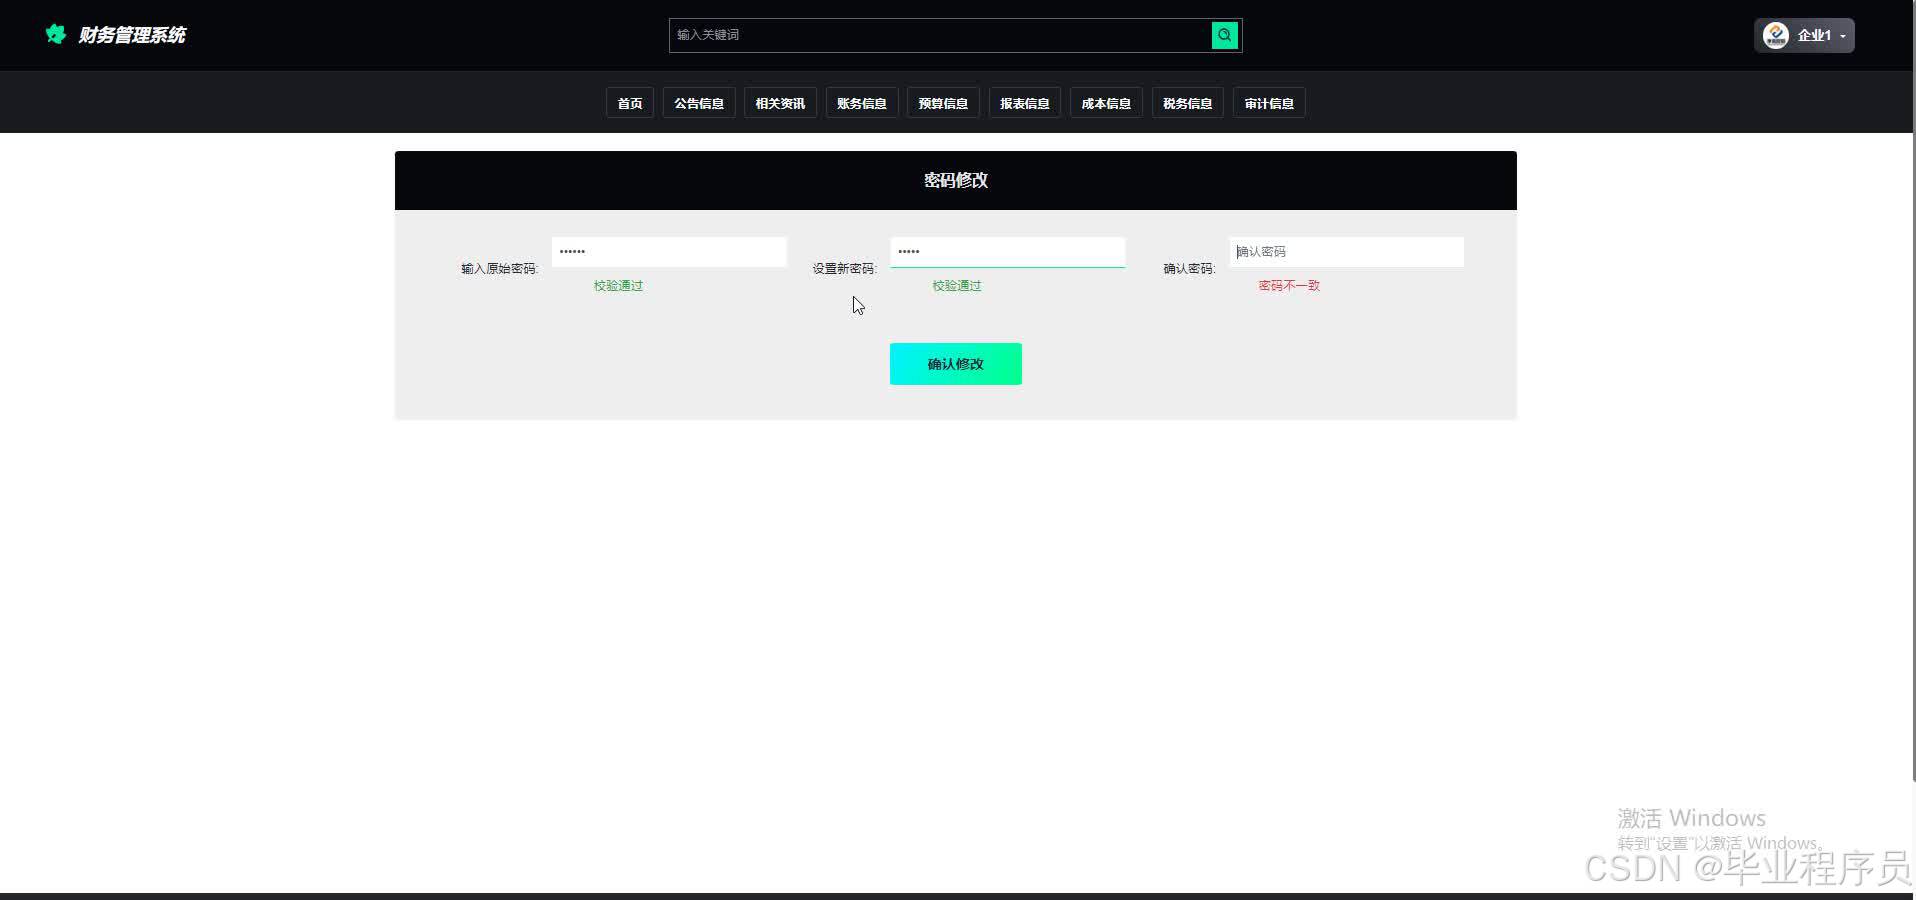Click the 输入原始密码 password field
1916x900 pixels.
(669, 252)
